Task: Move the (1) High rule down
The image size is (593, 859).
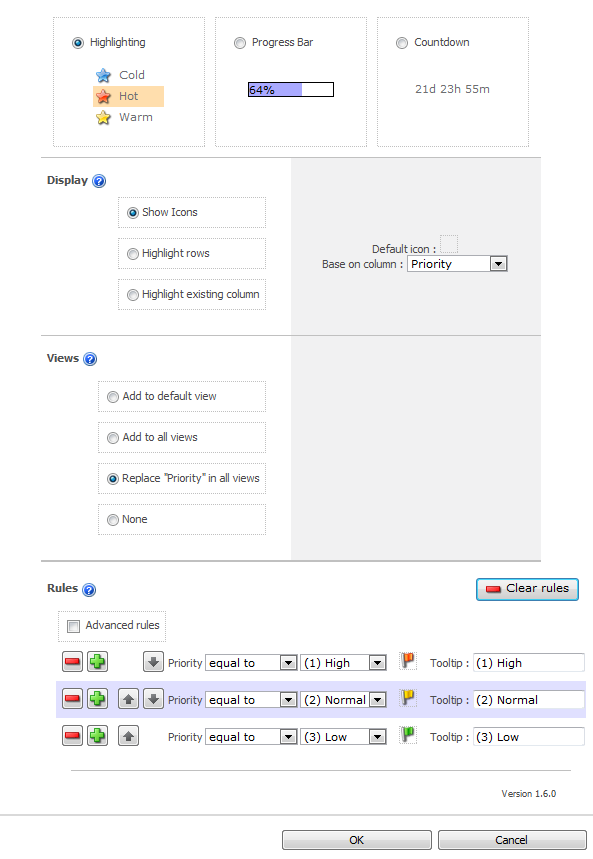Action: click(153, 662)
